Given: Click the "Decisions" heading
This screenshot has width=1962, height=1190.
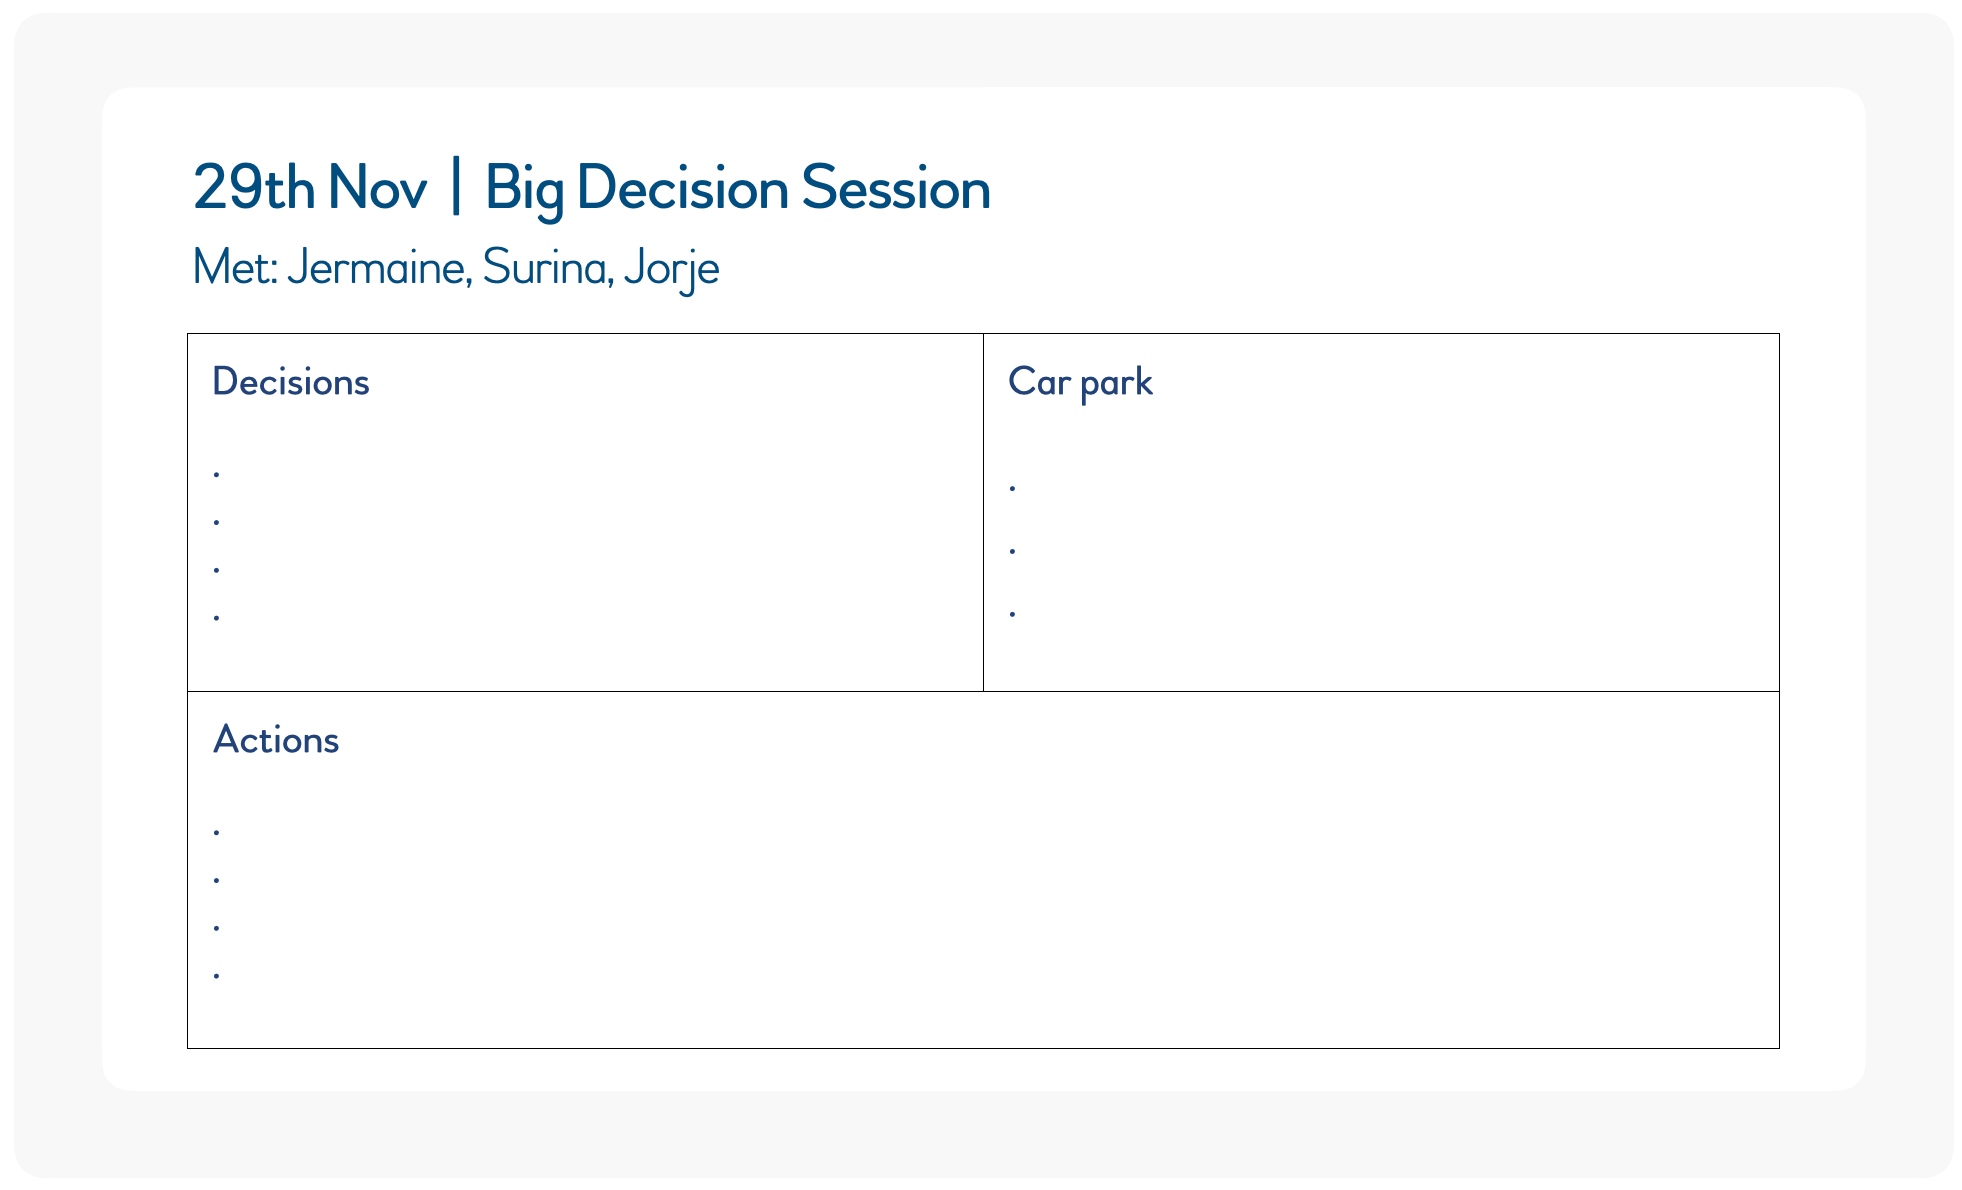Looking at the screenshot, I should pos(290,382).
